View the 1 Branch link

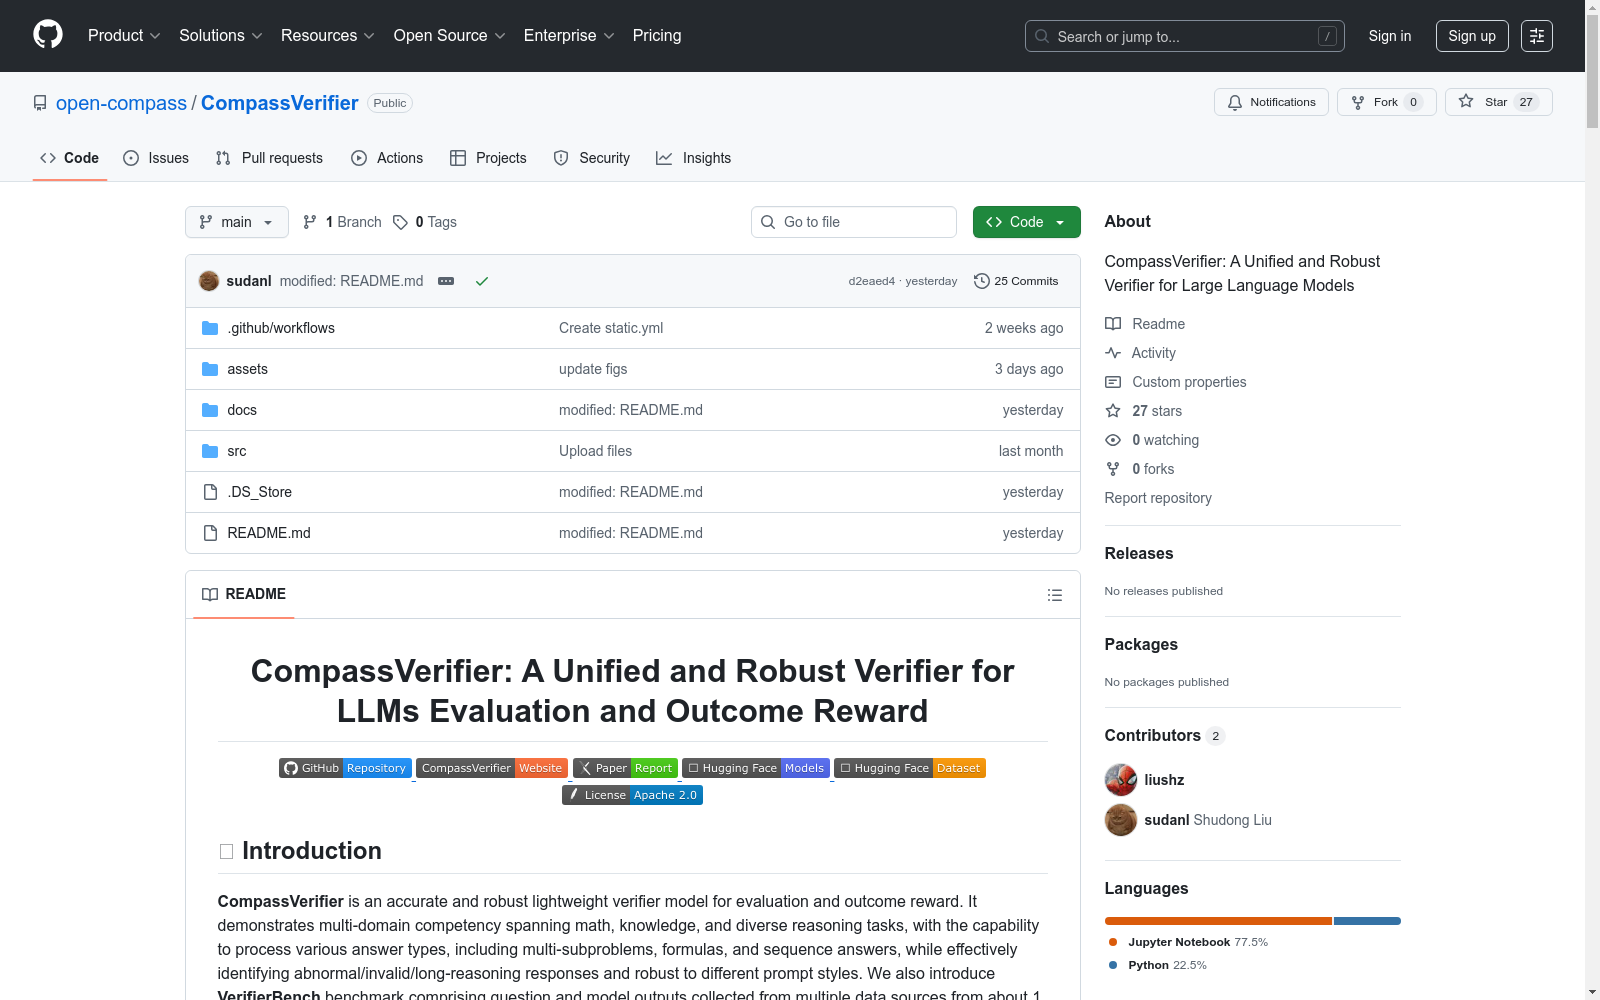(x=342, y=222)
